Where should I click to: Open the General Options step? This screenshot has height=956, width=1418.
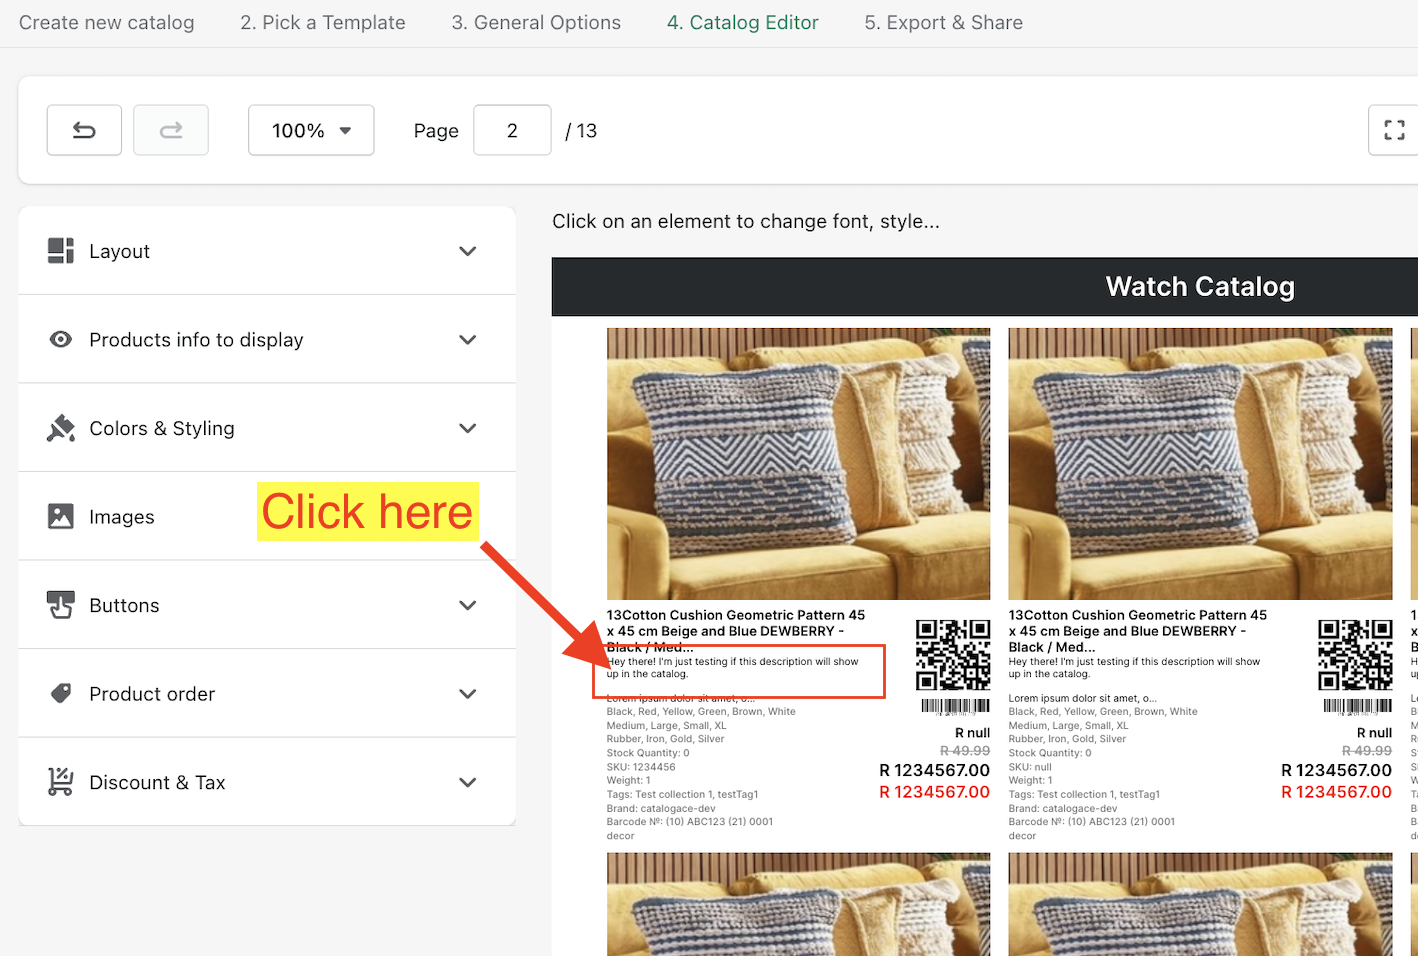tap(536, 23)
